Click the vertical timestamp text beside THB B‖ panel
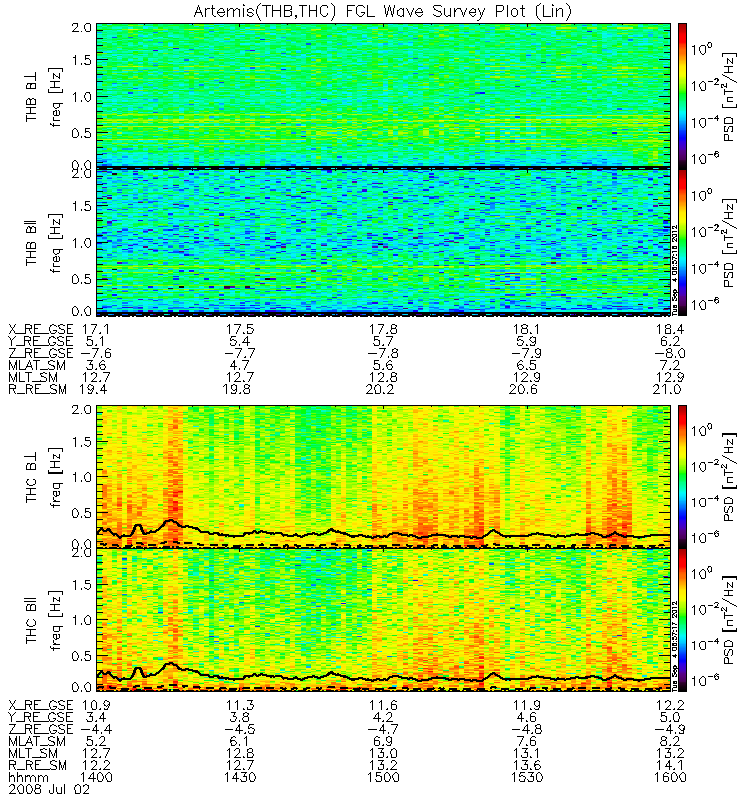750x800 pixels. tap(674, 269)
